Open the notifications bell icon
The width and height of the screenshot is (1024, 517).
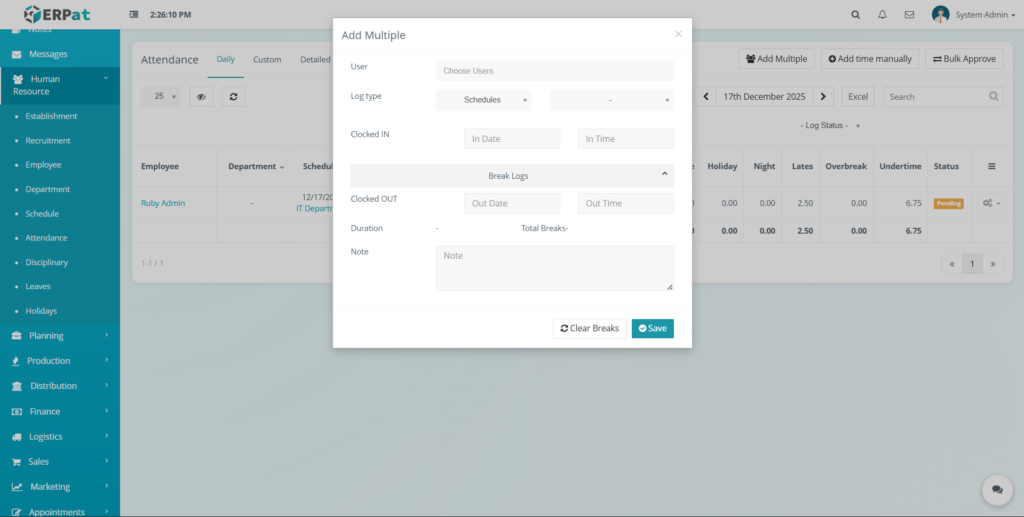(x=882, y=14)
